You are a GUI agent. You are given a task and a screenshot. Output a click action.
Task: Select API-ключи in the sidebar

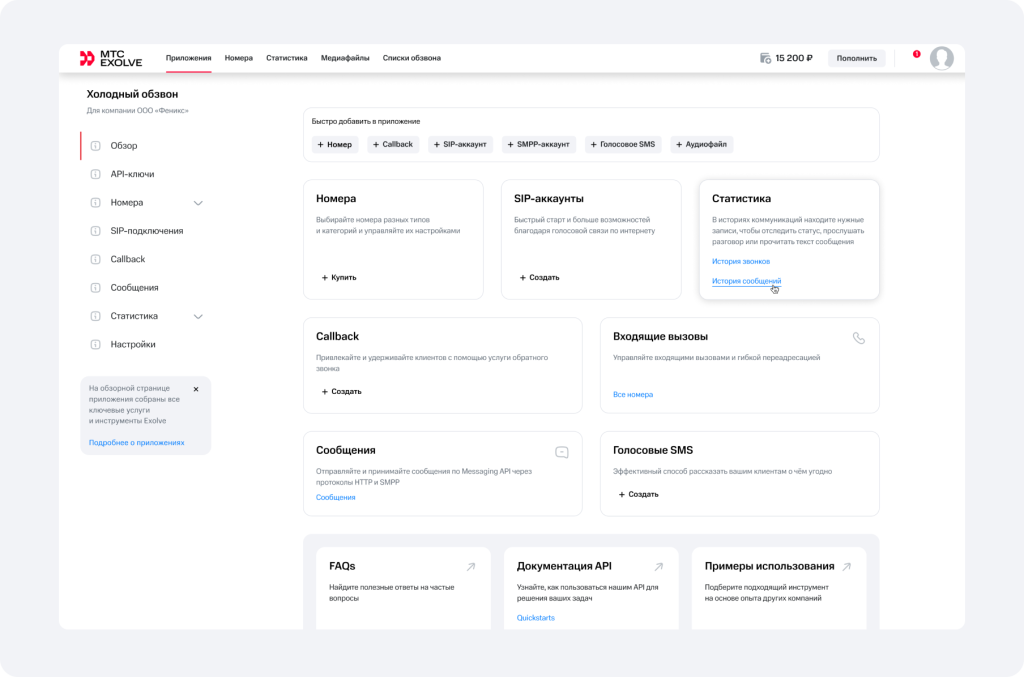pyautogui.click(x=132, y=174)
